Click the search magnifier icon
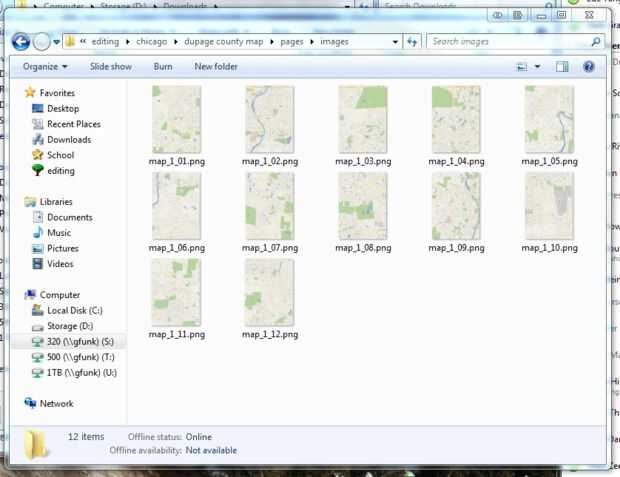Screen dimensions: 620x477 click(x=596, y=42)
